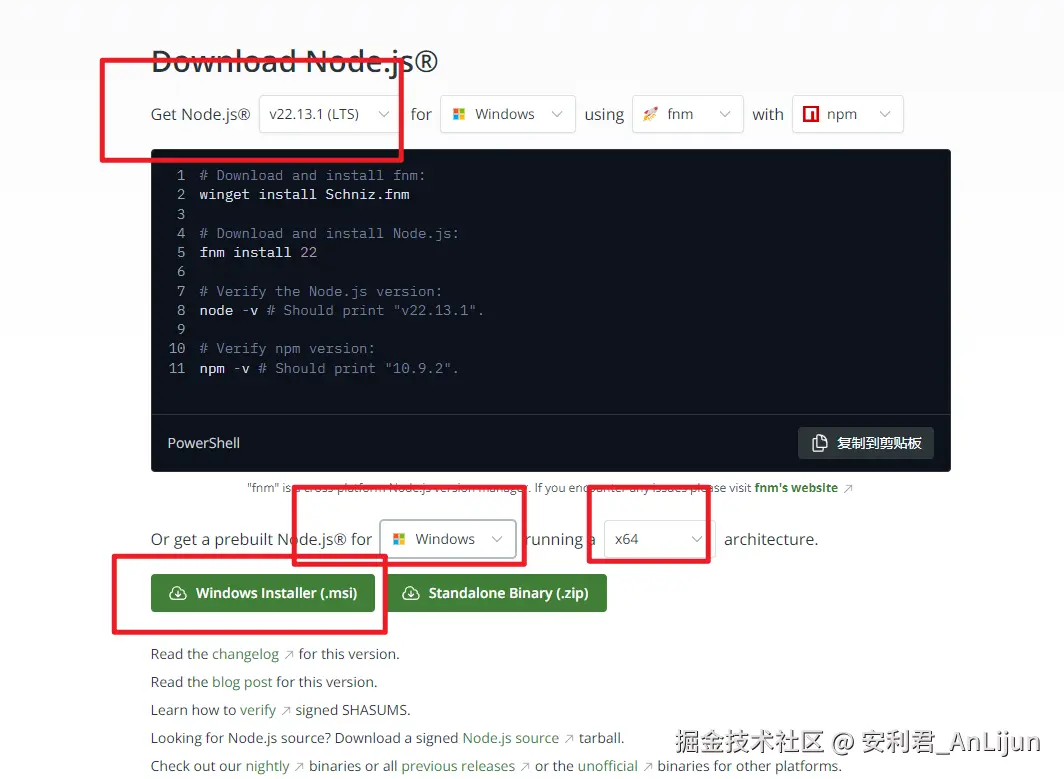1064x779 pixels.
Task: Click the 'node -v' code line
Action: pyautogui.click(x=341, y=311)
